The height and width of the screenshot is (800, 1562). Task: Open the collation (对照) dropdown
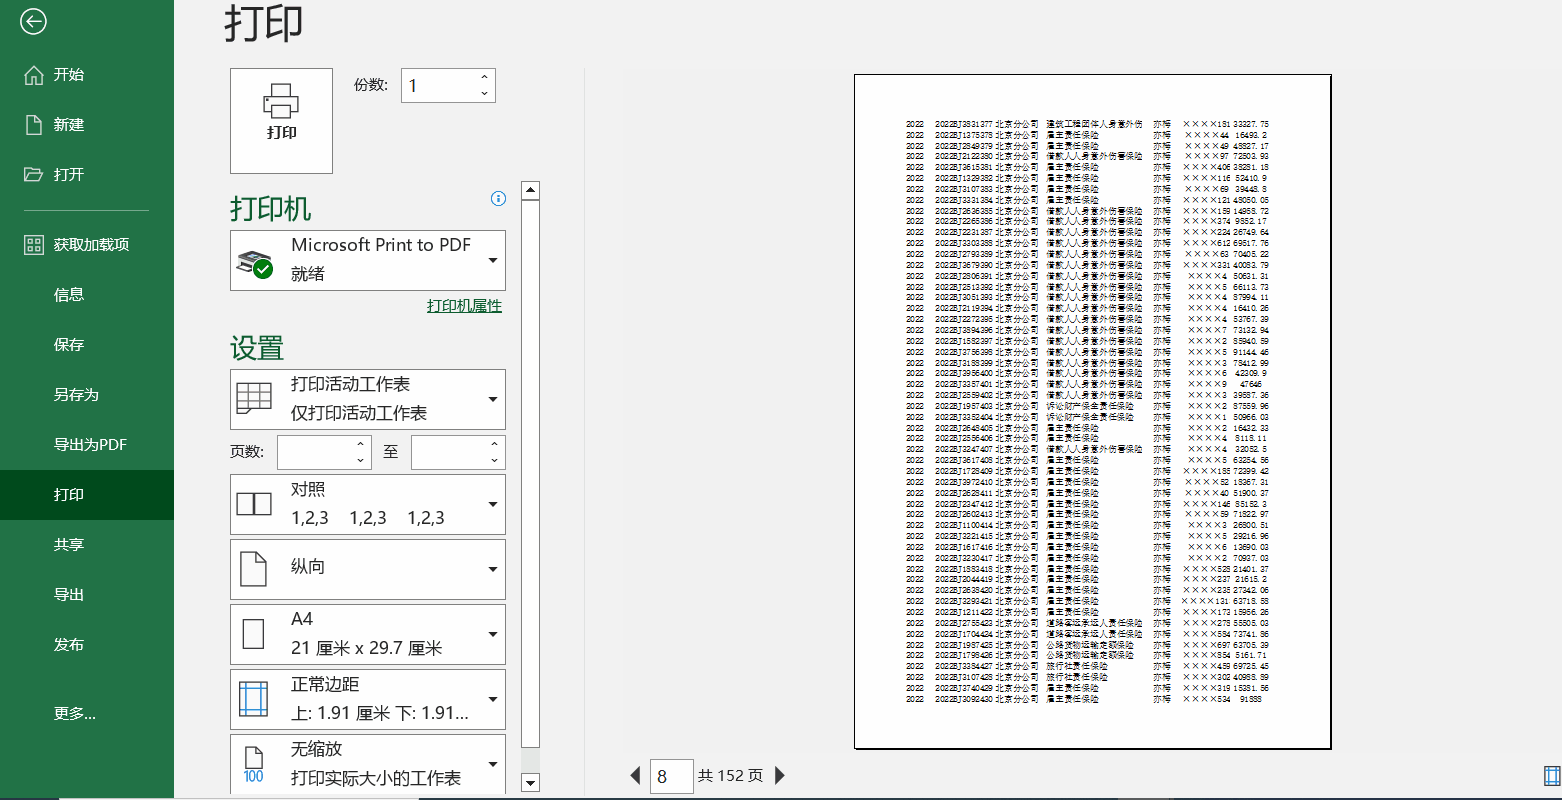point(368,504)
